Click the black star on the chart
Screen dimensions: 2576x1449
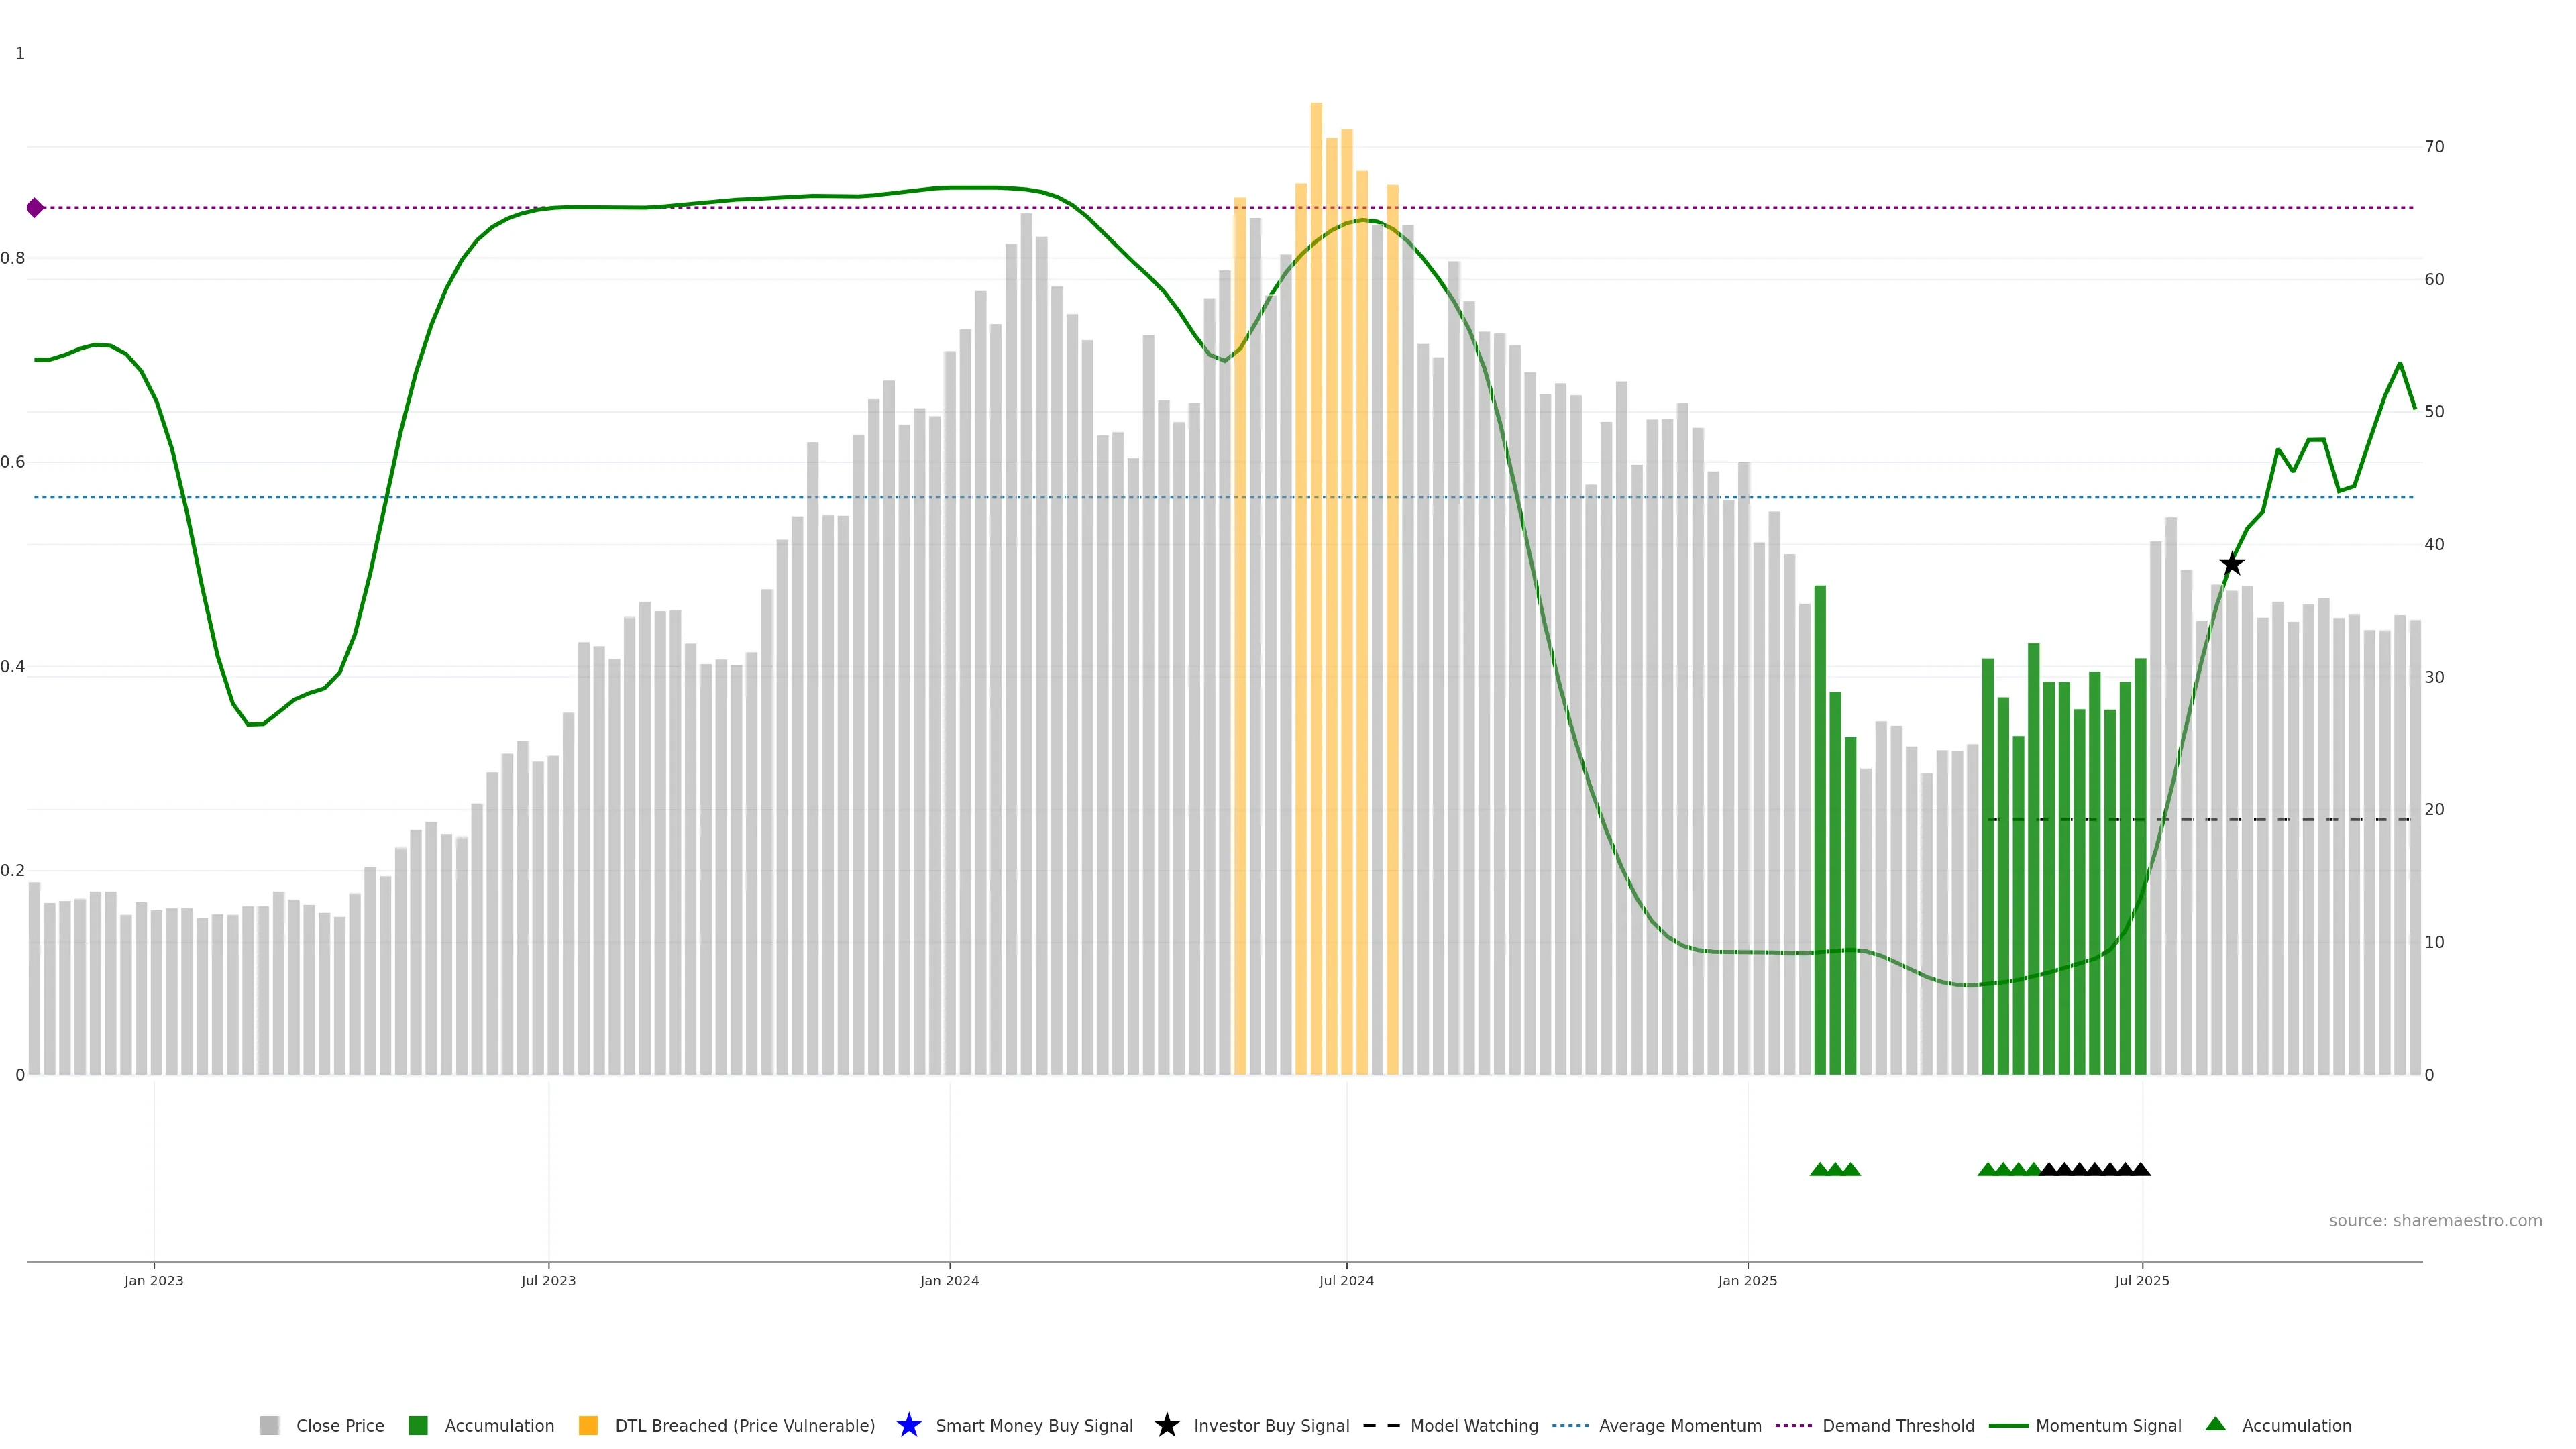coord(2231,564)
